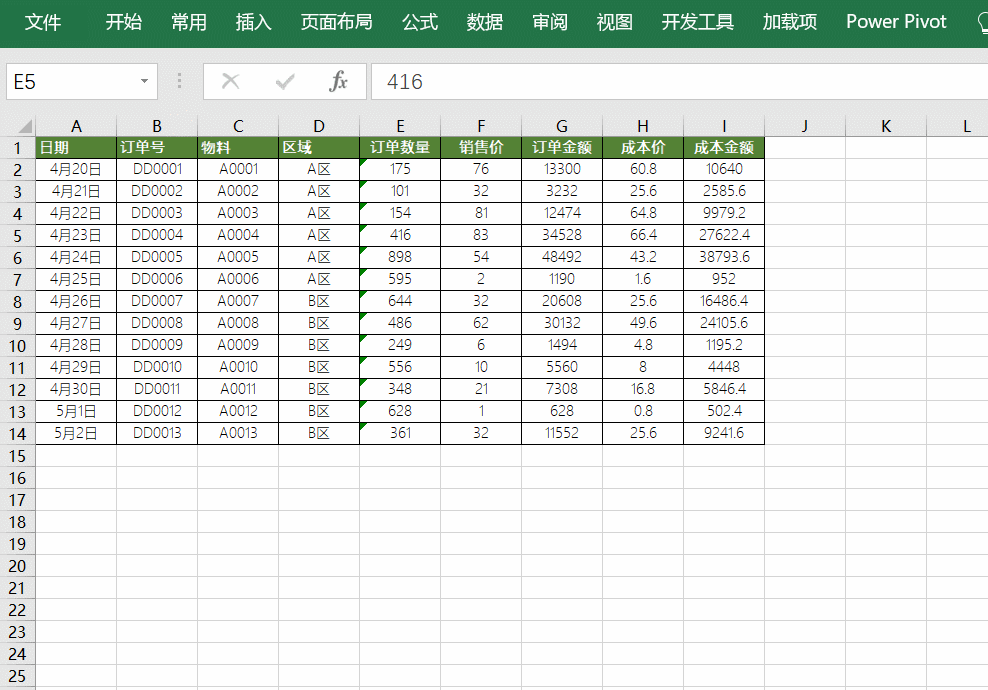Screen dimensions: 988x690
Task: Select the order amount cell 11552
Action: point(562,433)
